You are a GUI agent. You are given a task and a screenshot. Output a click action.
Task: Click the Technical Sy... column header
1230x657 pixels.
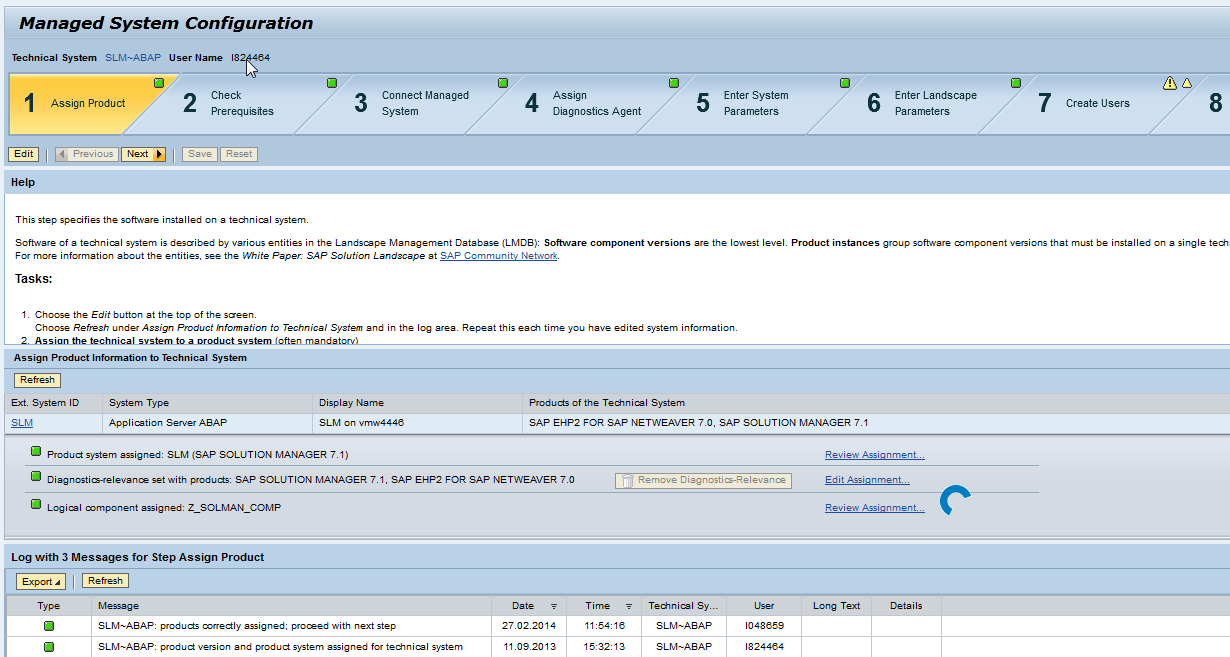[x=683, y=606]
